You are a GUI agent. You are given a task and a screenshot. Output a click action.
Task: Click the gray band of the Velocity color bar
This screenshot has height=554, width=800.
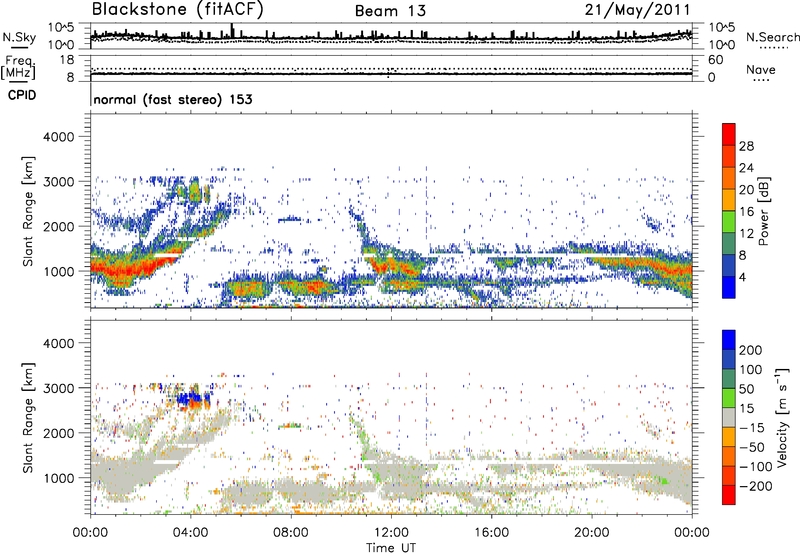[x=729, y=418]
